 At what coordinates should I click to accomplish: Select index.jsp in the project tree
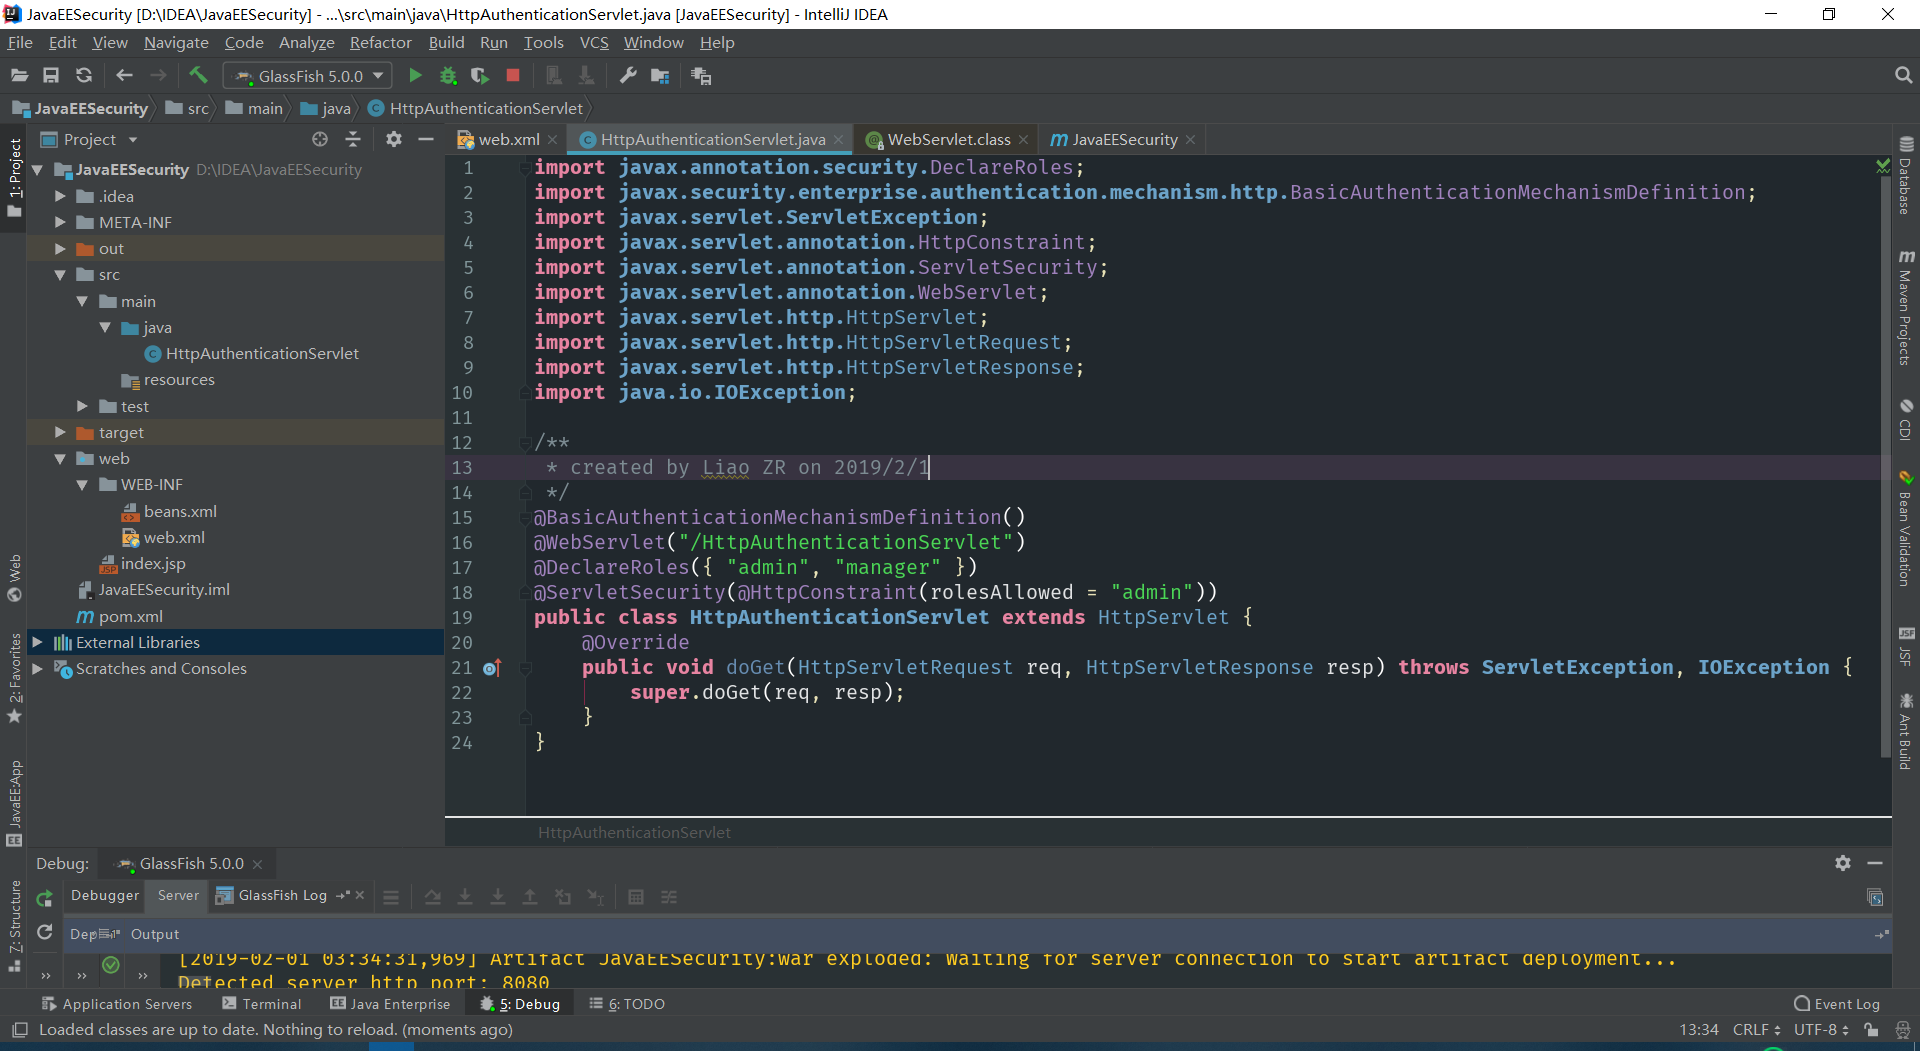tap(142, 564)
